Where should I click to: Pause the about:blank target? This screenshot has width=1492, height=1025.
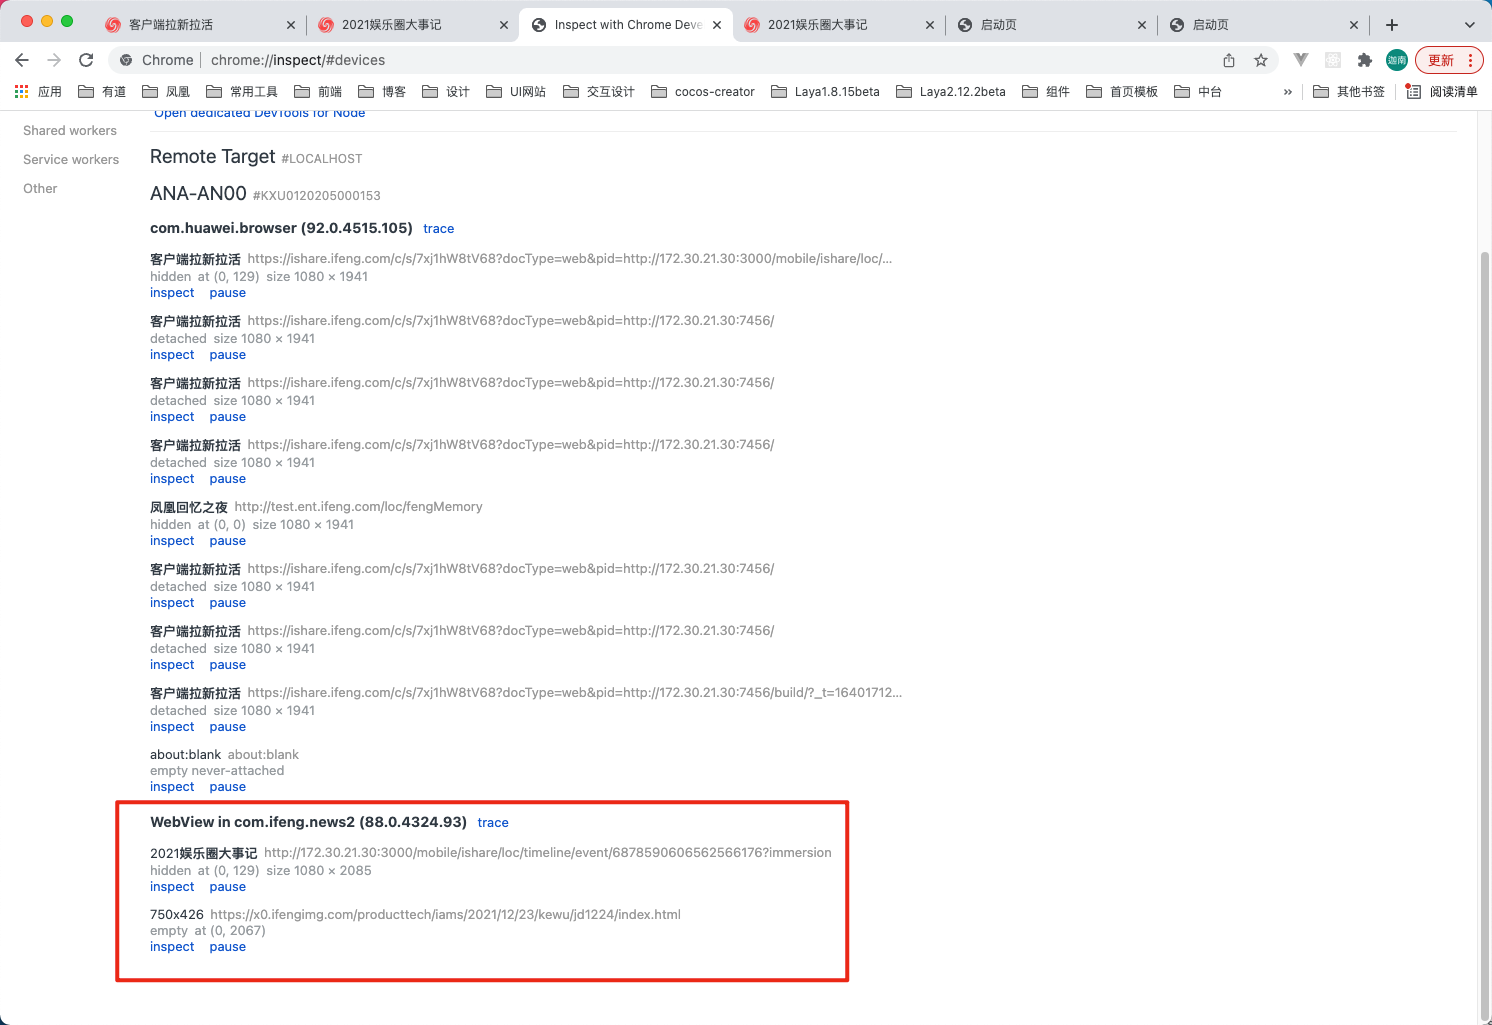pyautogui.click(x=227, y=787)
